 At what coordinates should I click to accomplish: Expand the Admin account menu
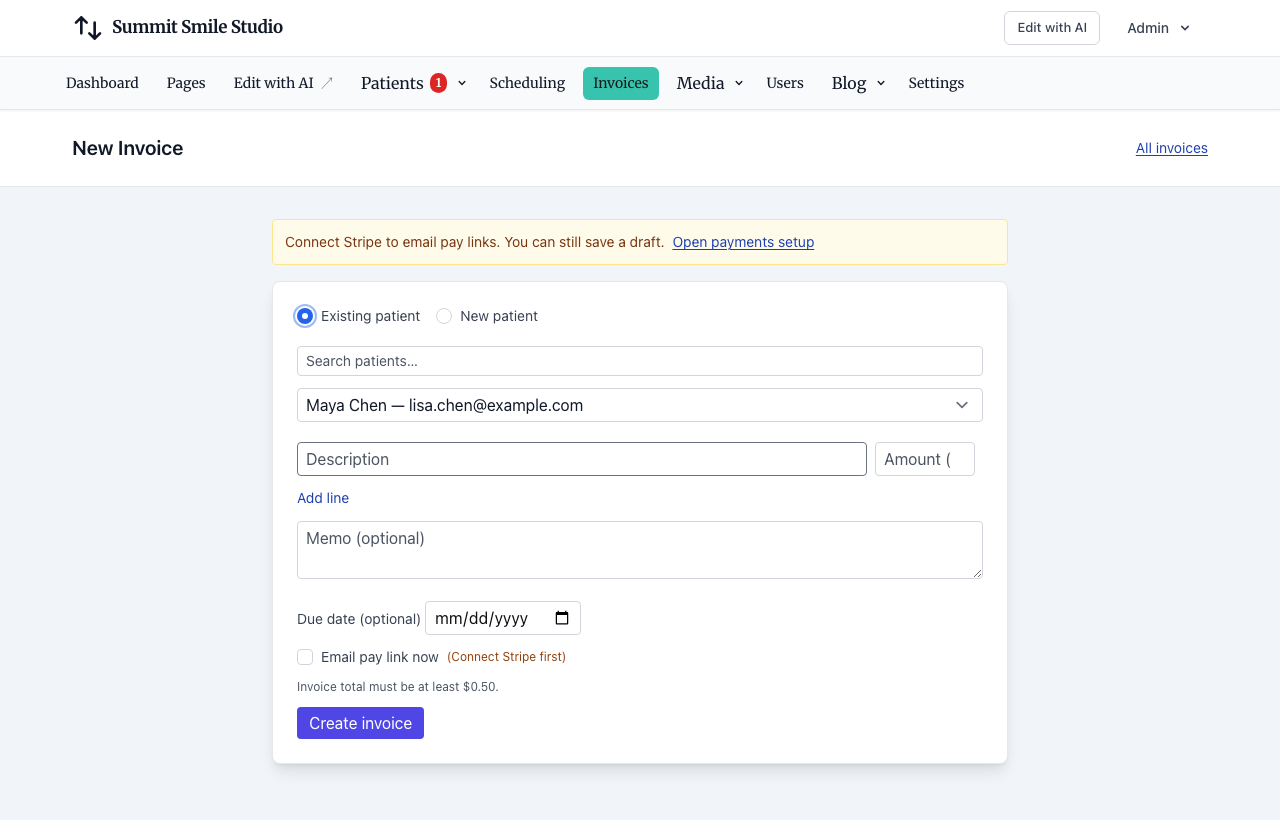coord(1158,28)
